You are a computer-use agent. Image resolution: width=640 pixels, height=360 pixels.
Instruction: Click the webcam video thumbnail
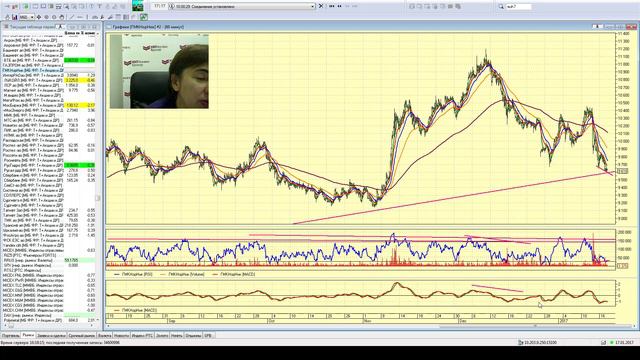[x=159, y=71]
